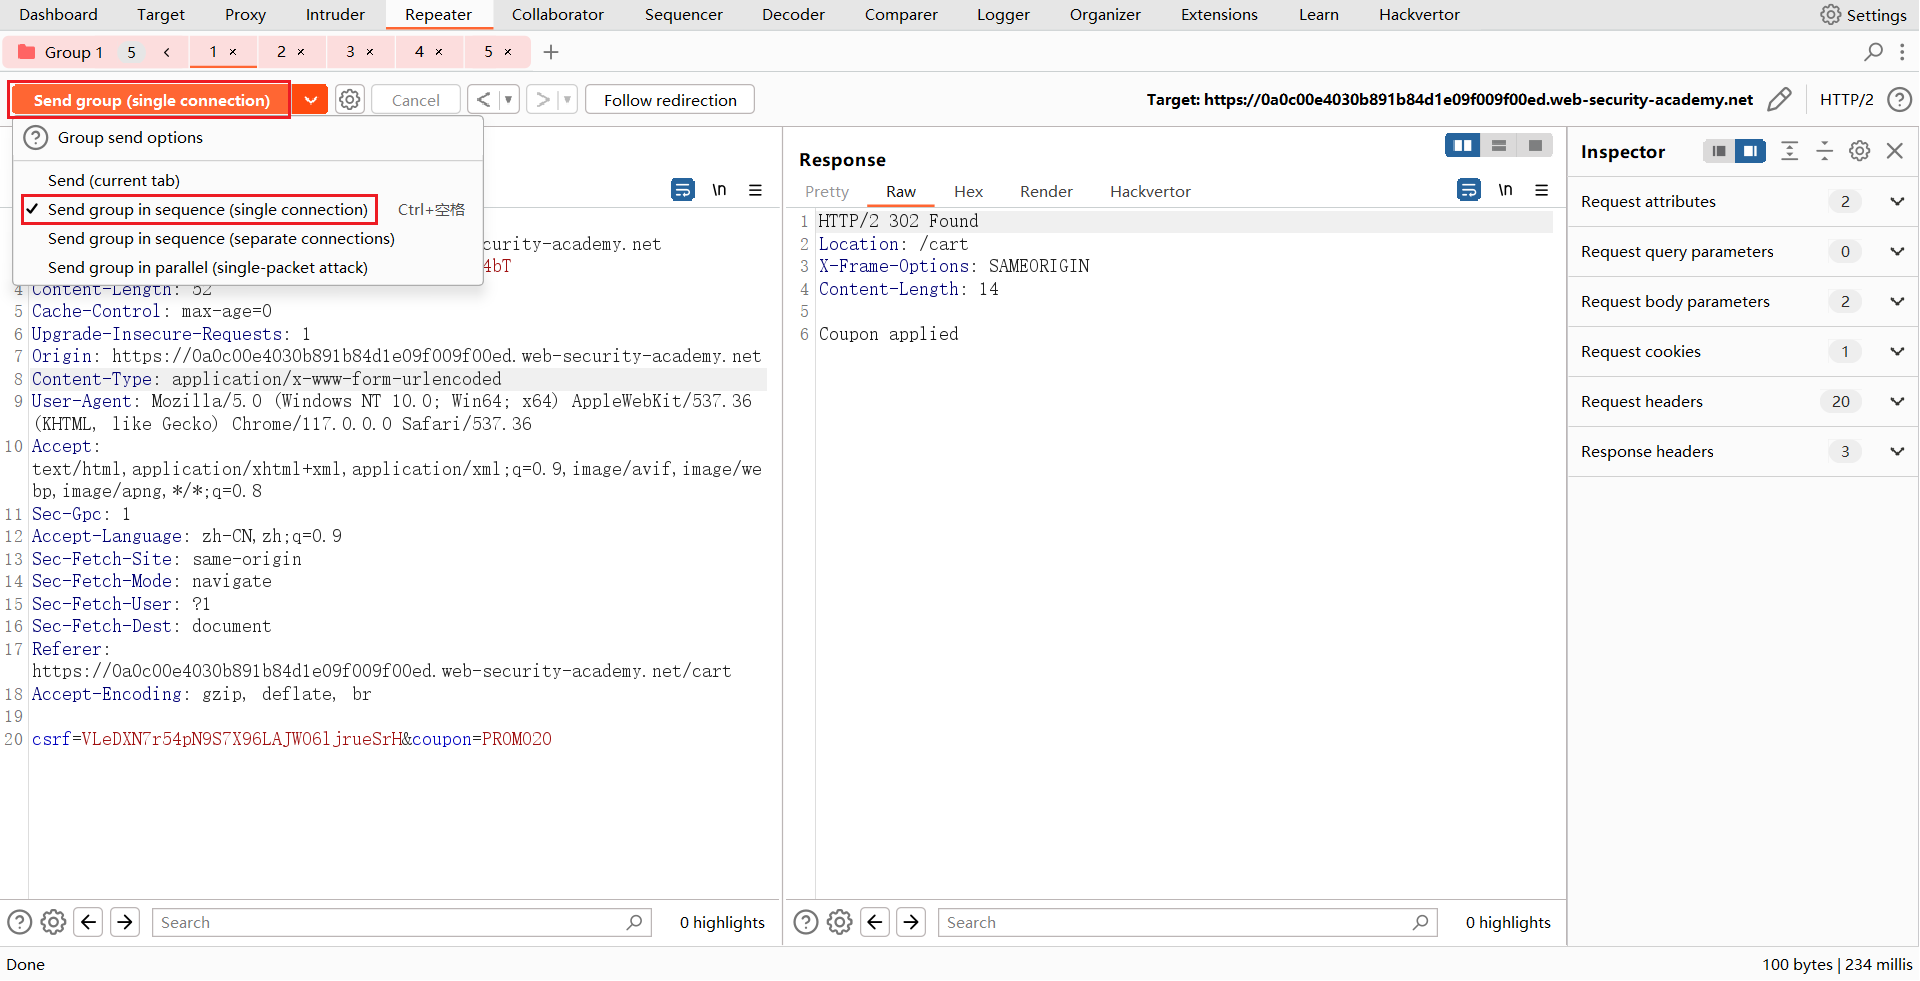The height and width of the screenshot is (981, 1920).
Task: Go to previous response search match
Action: 875,922
